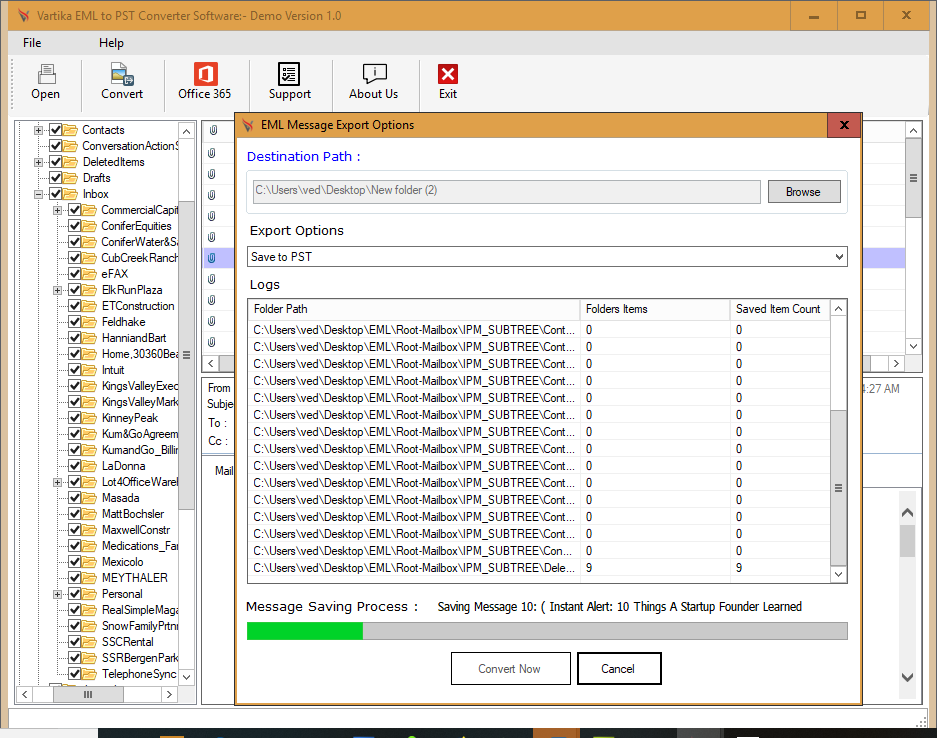Click the Convert Now button
The width and height of the screenshot is (937, 738).
[x=510, y=669]
